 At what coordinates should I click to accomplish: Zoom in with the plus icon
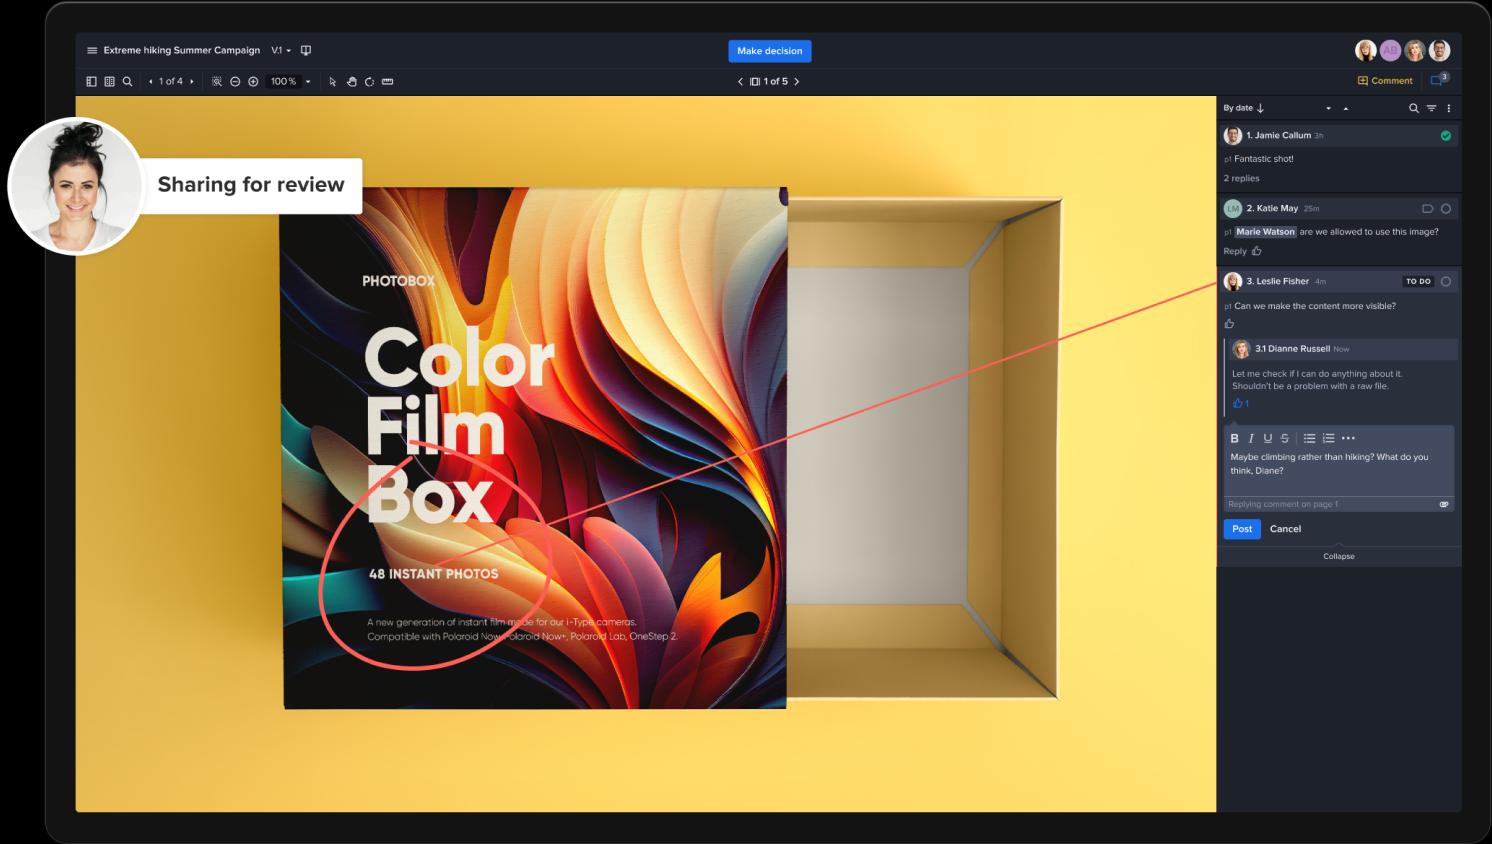253,82
